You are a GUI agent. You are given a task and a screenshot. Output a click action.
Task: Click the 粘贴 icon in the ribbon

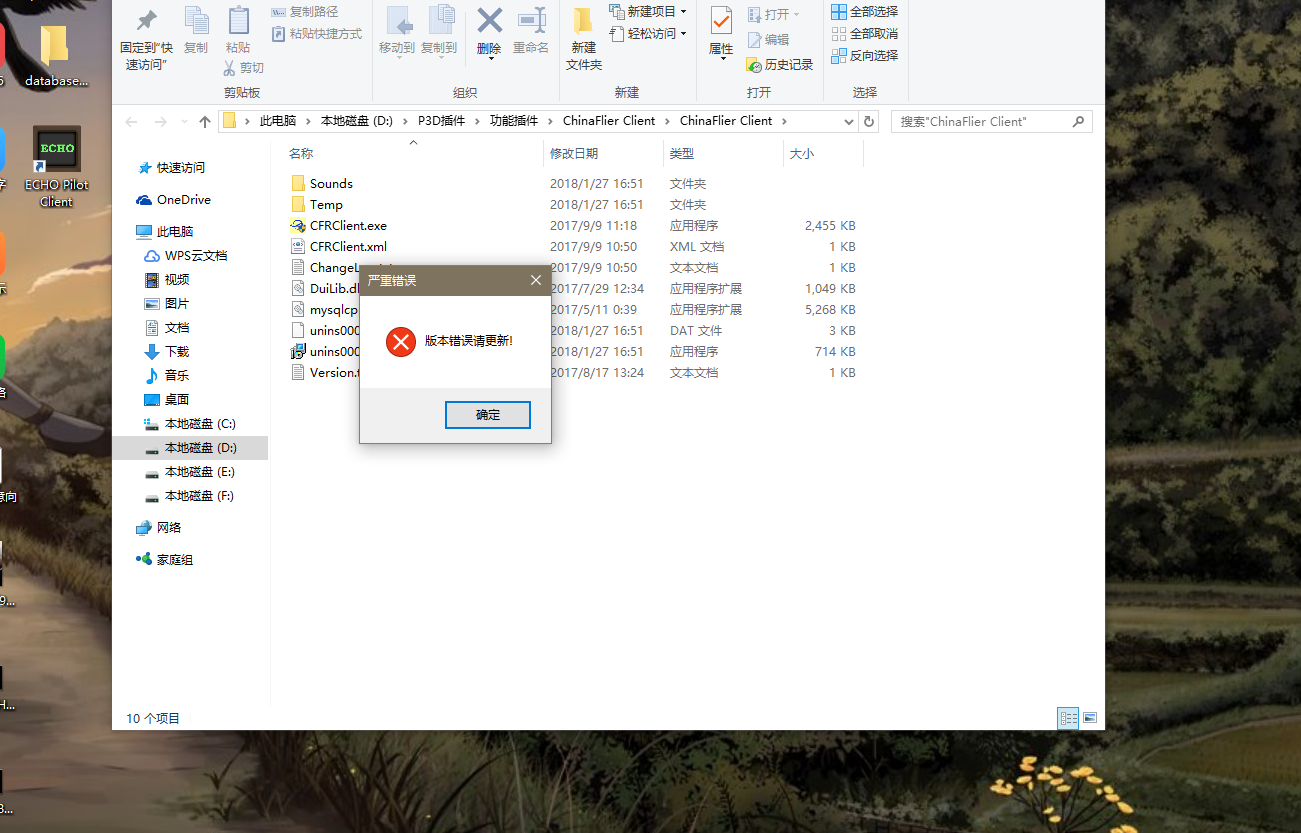coord(238,20)
